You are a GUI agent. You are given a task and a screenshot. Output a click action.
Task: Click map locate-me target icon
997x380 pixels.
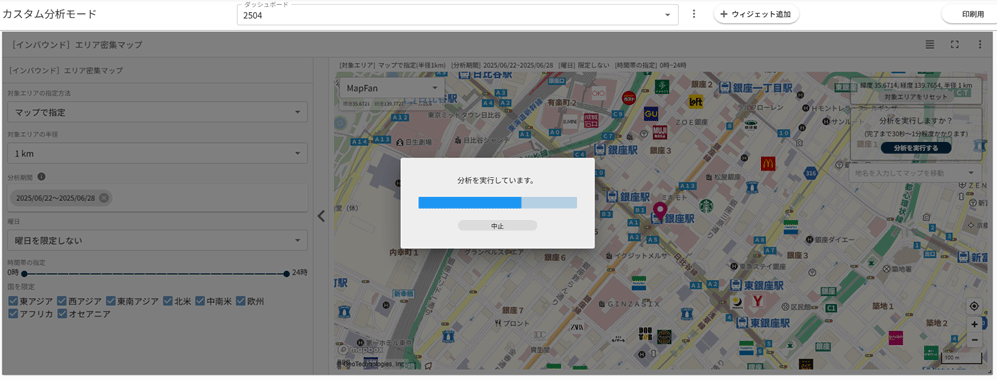974,306
